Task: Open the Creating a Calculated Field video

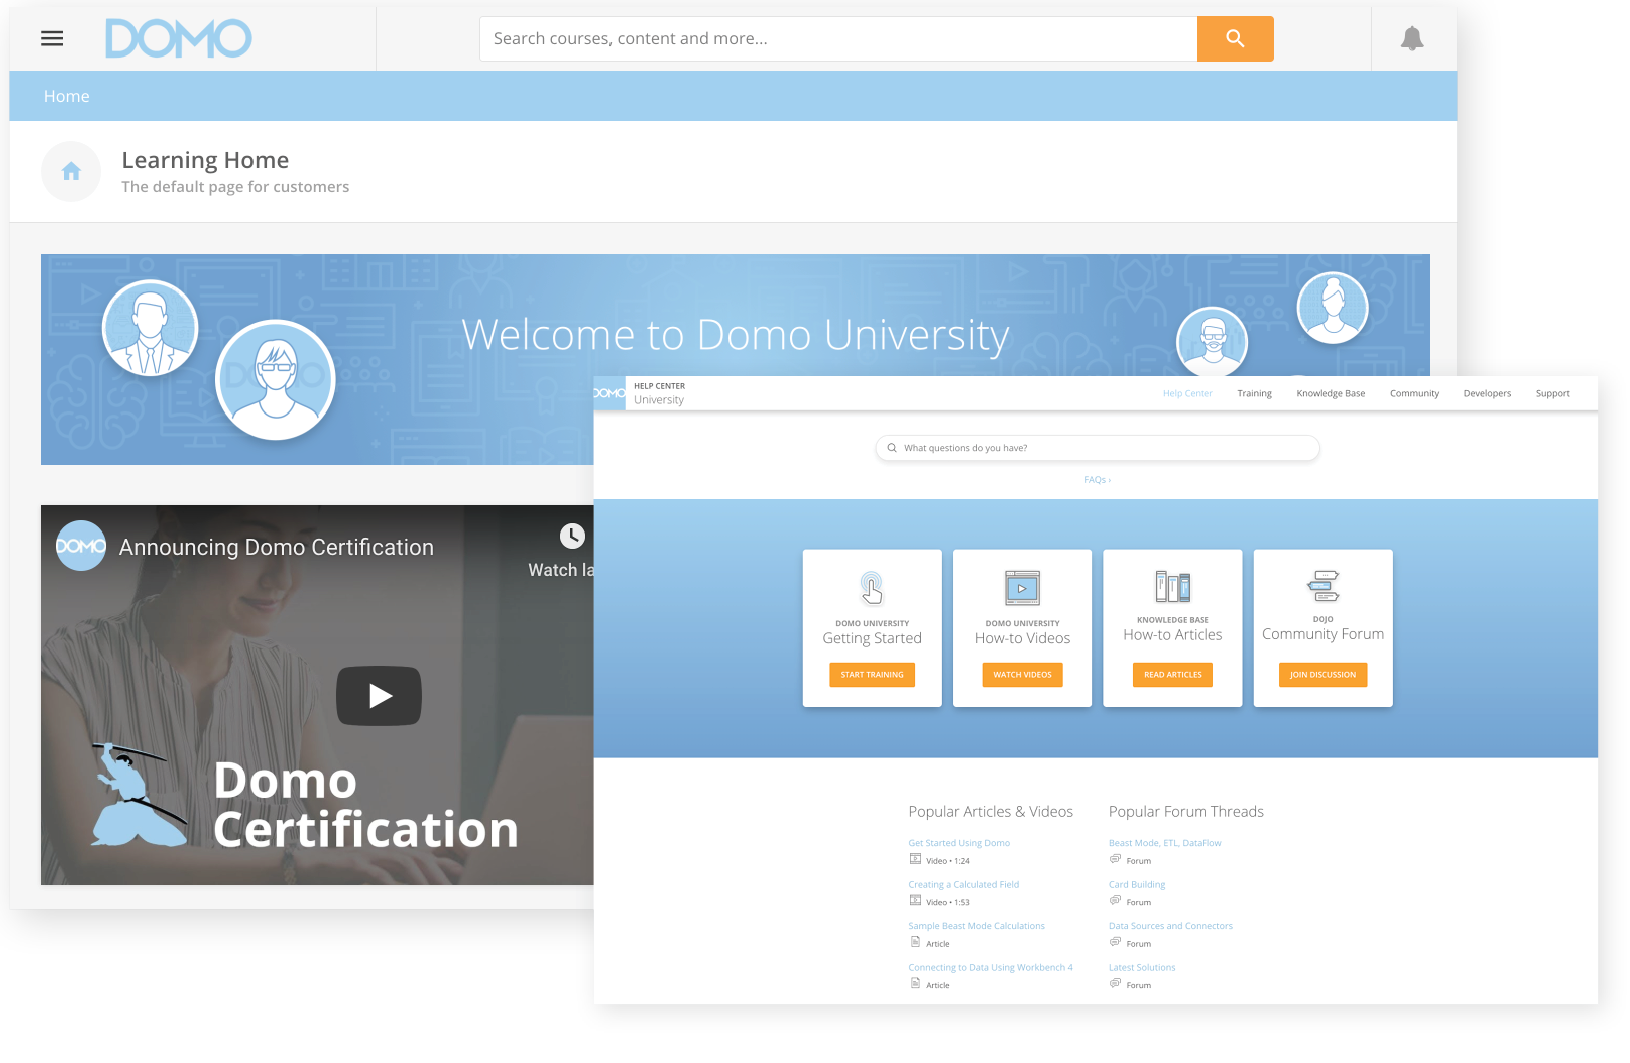Action: pos(963,884)
